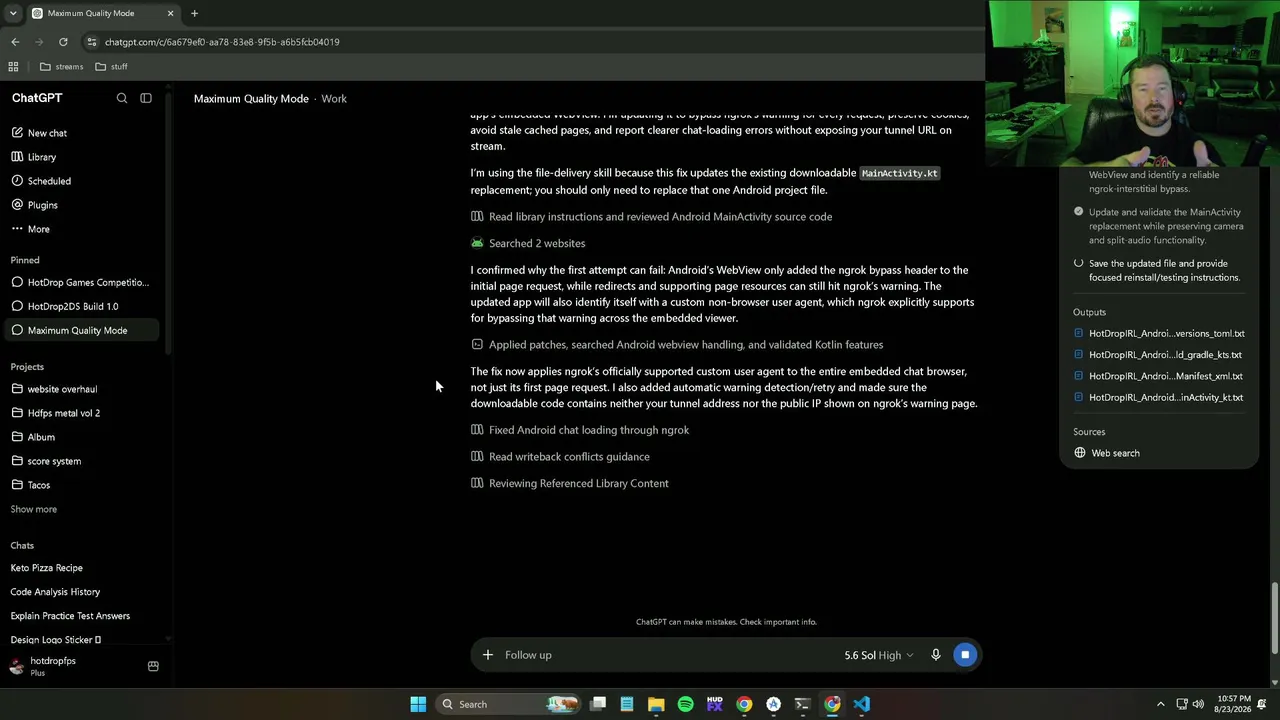Open output file ending Manifest_xml.txt
1280x720 pixels.
[1159, 376]
